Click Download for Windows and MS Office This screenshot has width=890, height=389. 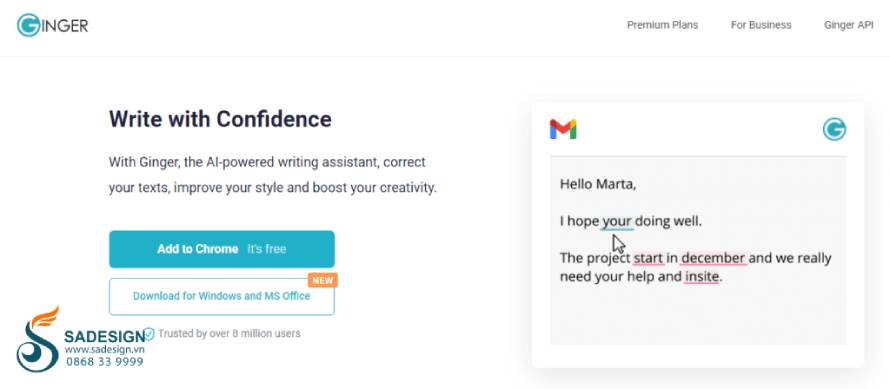(222, 296)
